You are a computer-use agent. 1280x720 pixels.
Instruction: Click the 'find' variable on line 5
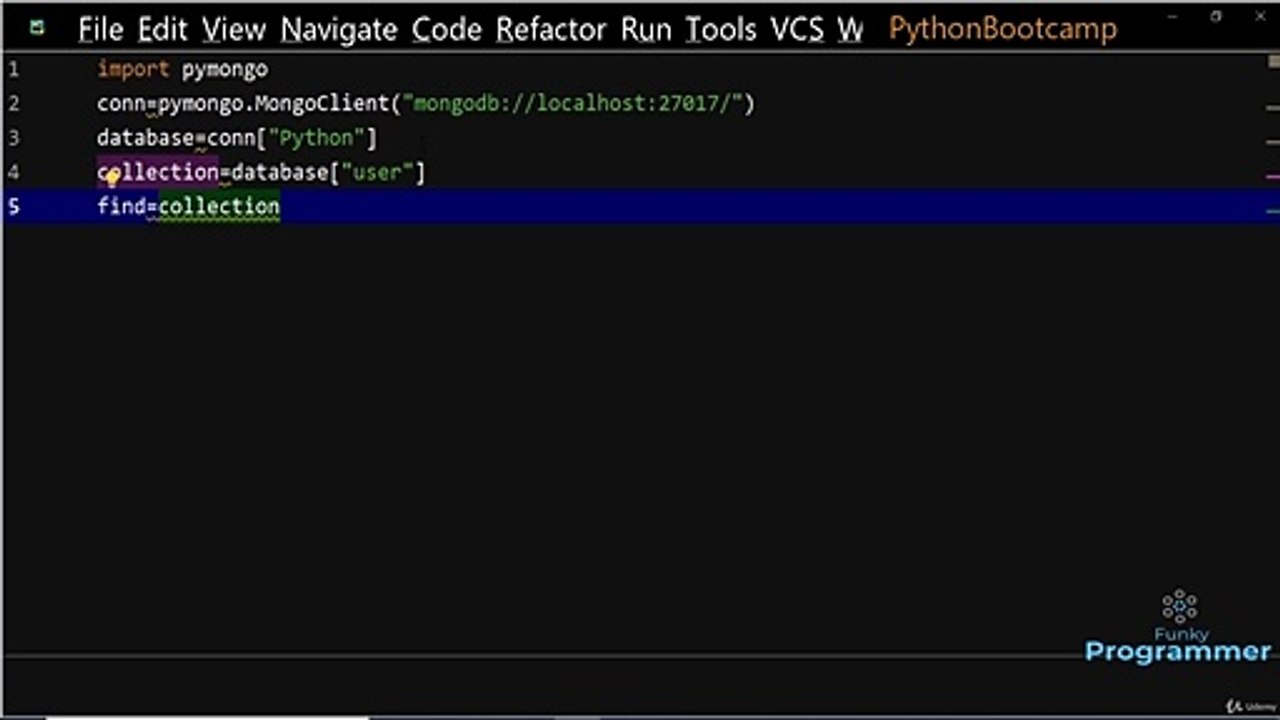(121, 206)
